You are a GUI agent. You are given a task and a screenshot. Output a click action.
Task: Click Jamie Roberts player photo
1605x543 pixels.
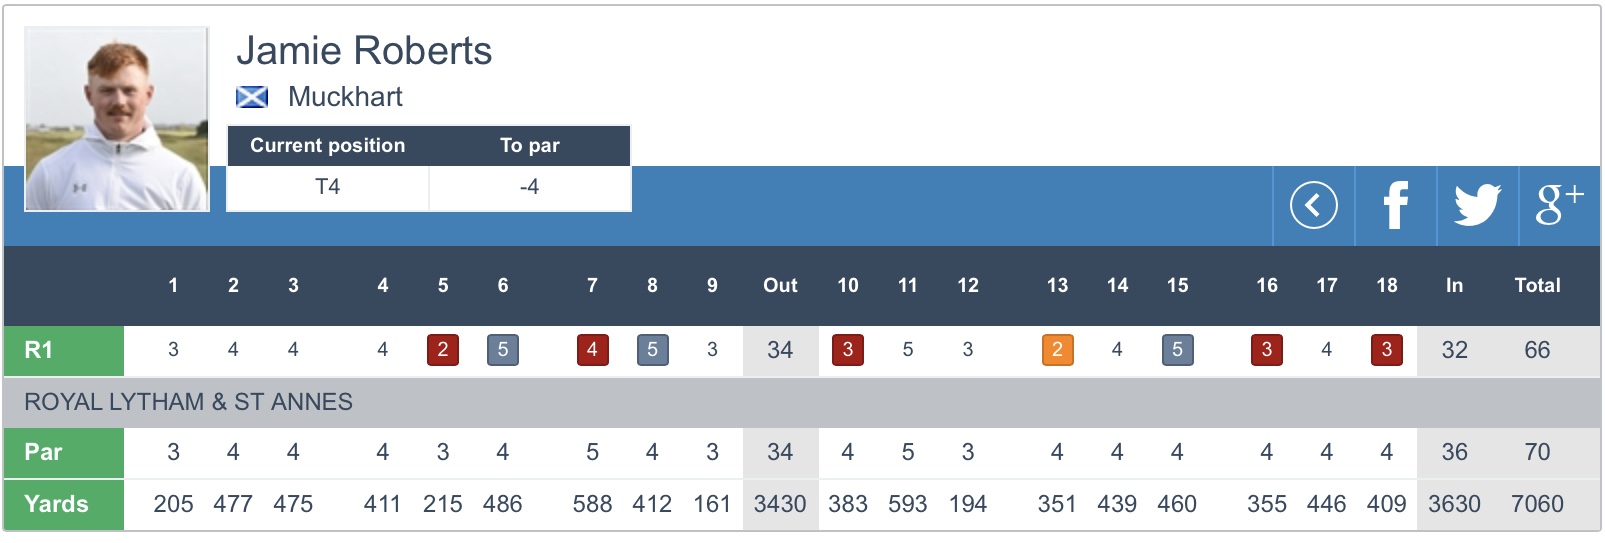pyautogui.click(x=117, y=119)
